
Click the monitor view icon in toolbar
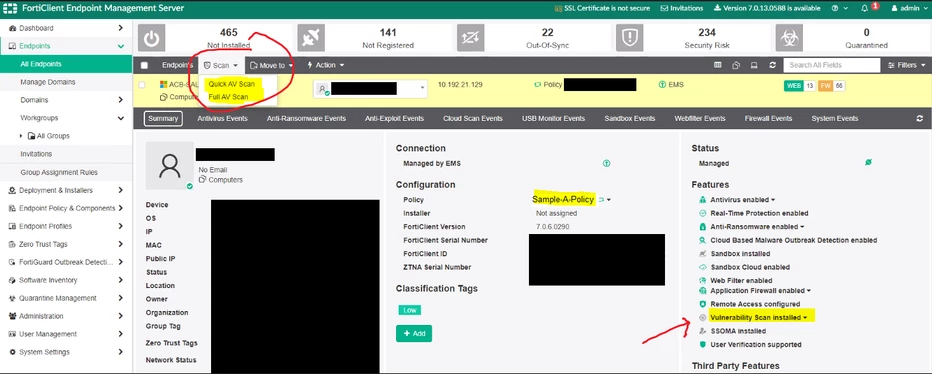[x=754, y=65]
